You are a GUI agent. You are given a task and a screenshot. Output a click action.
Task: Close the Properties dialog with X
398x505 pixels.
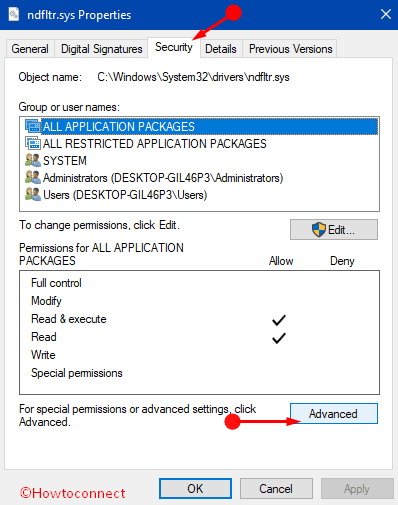[386, 14]
